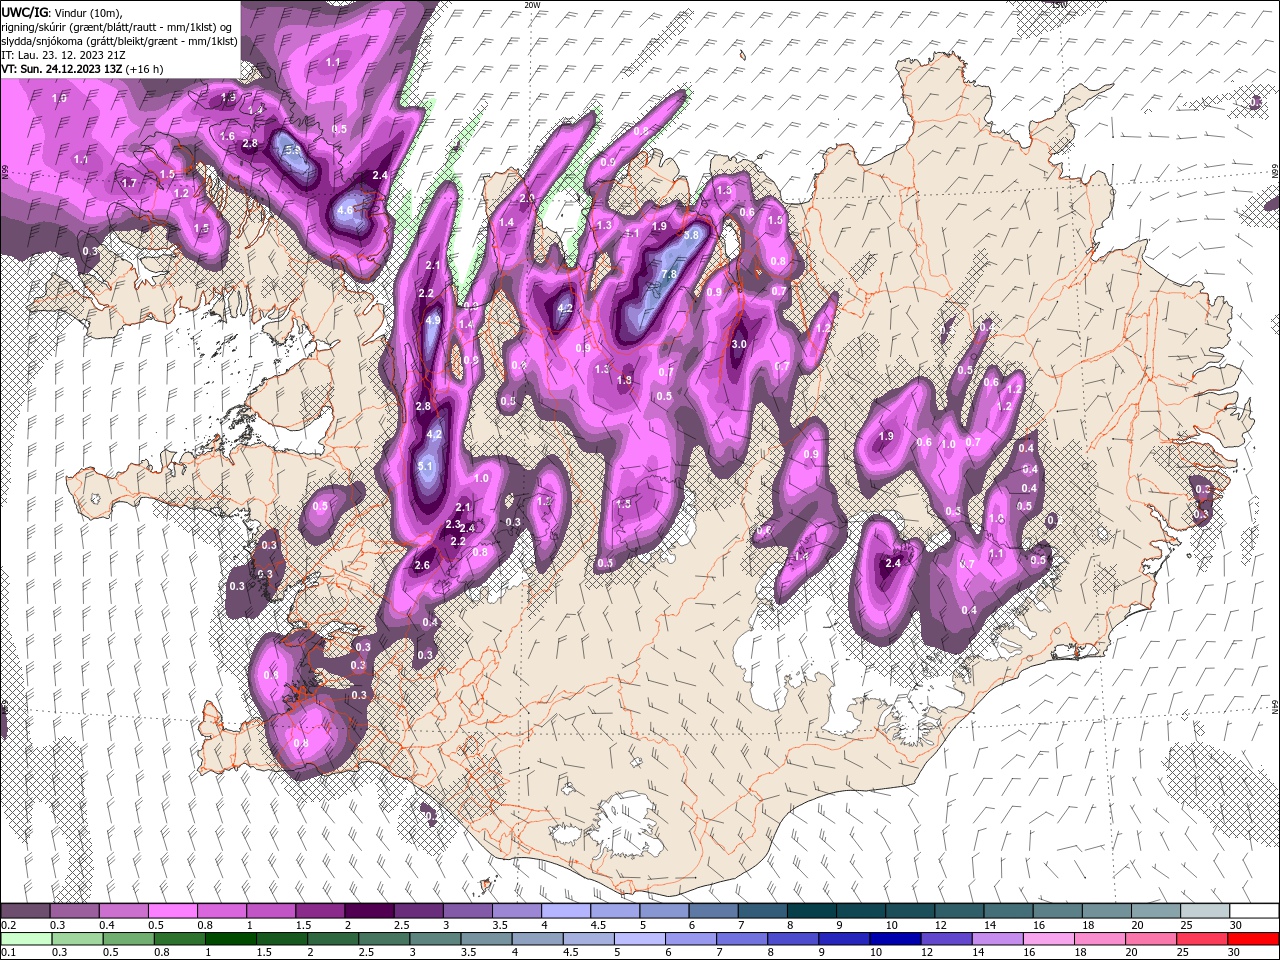Click the 'UWC/IG: Vindur (10m)' title line
Image resolution: width=1280 pixels, height=960 pixels.
tap(62, 11)
